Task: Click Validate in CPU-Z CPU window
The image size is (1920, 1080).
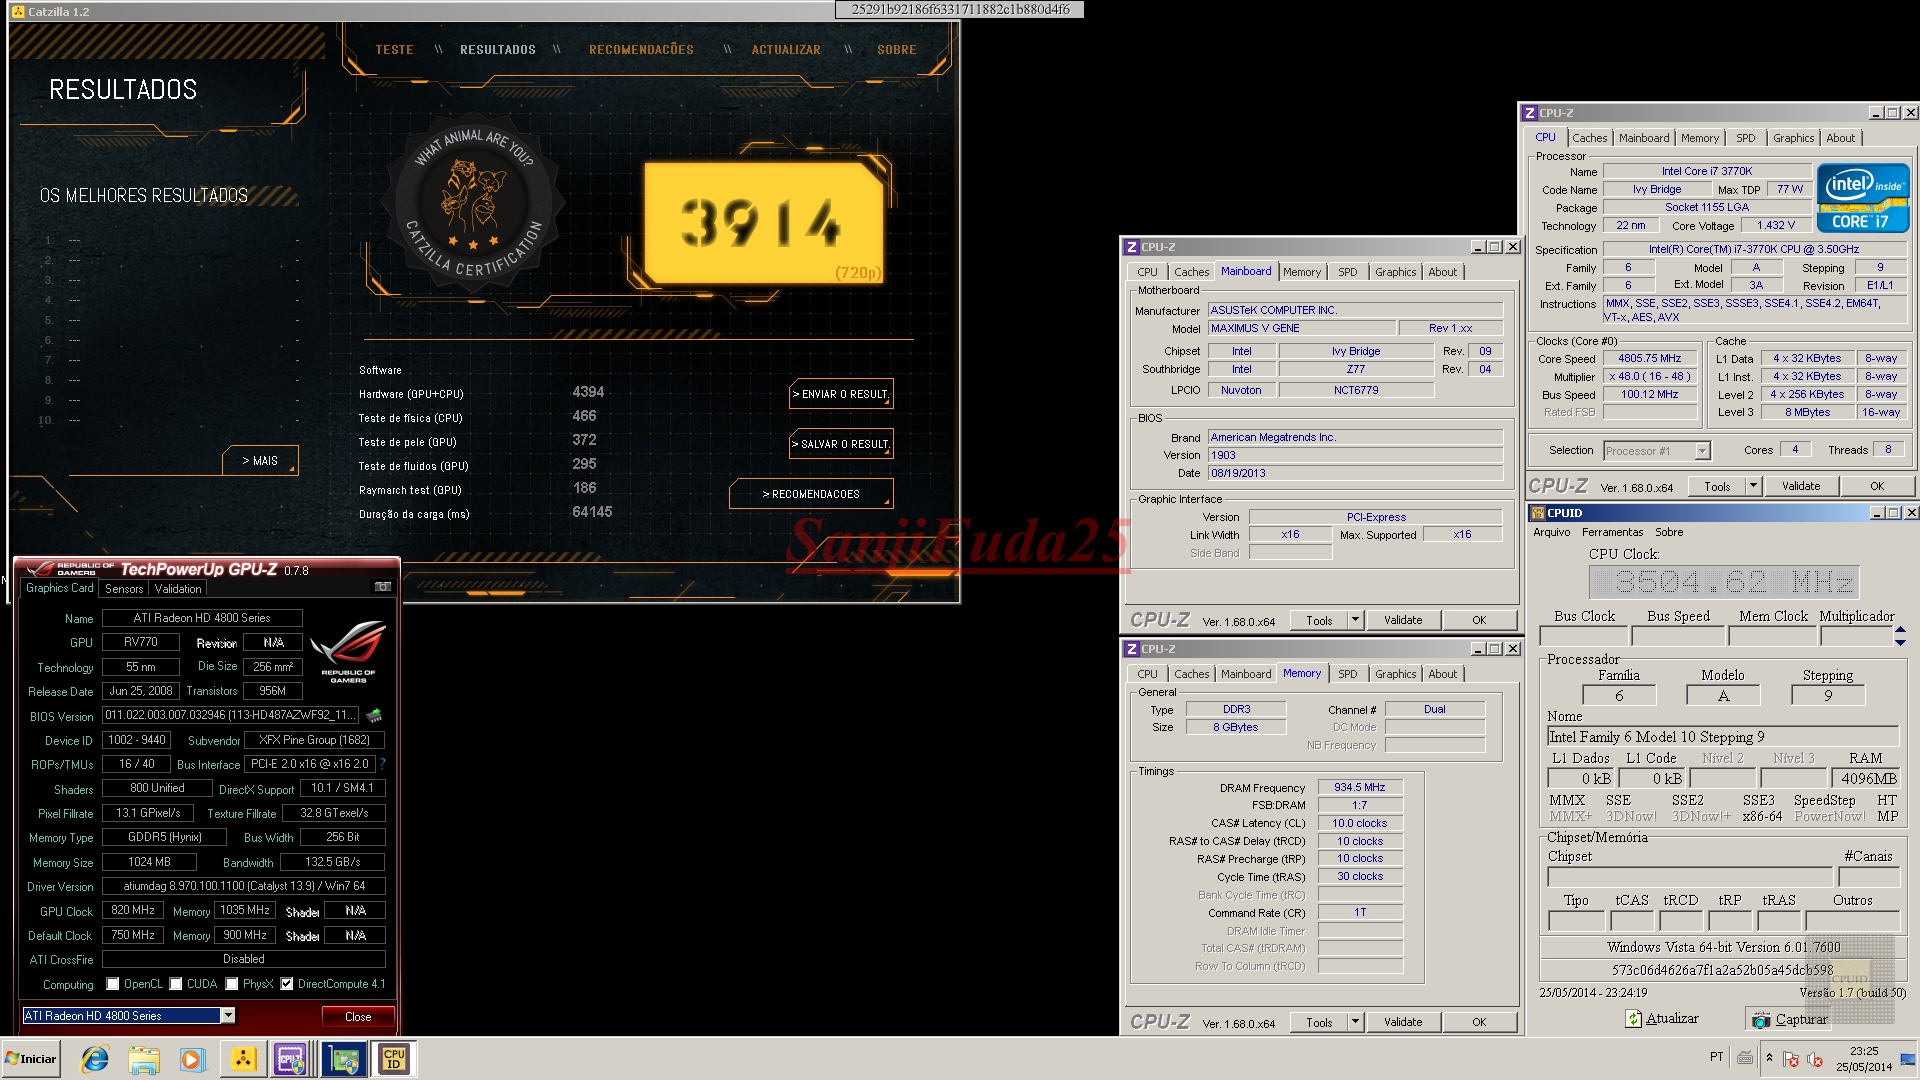Action: 1800,486
